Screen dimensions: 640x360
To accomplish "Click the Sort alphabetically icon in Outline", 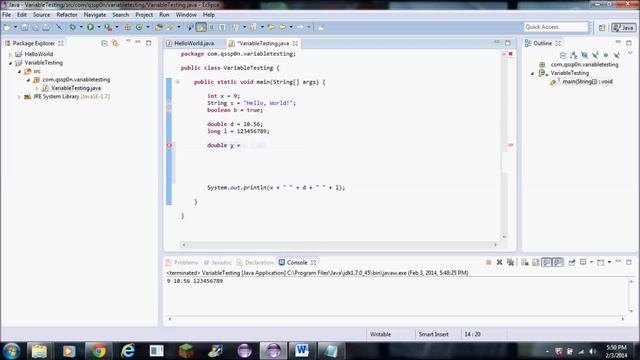I will [573, 55].
